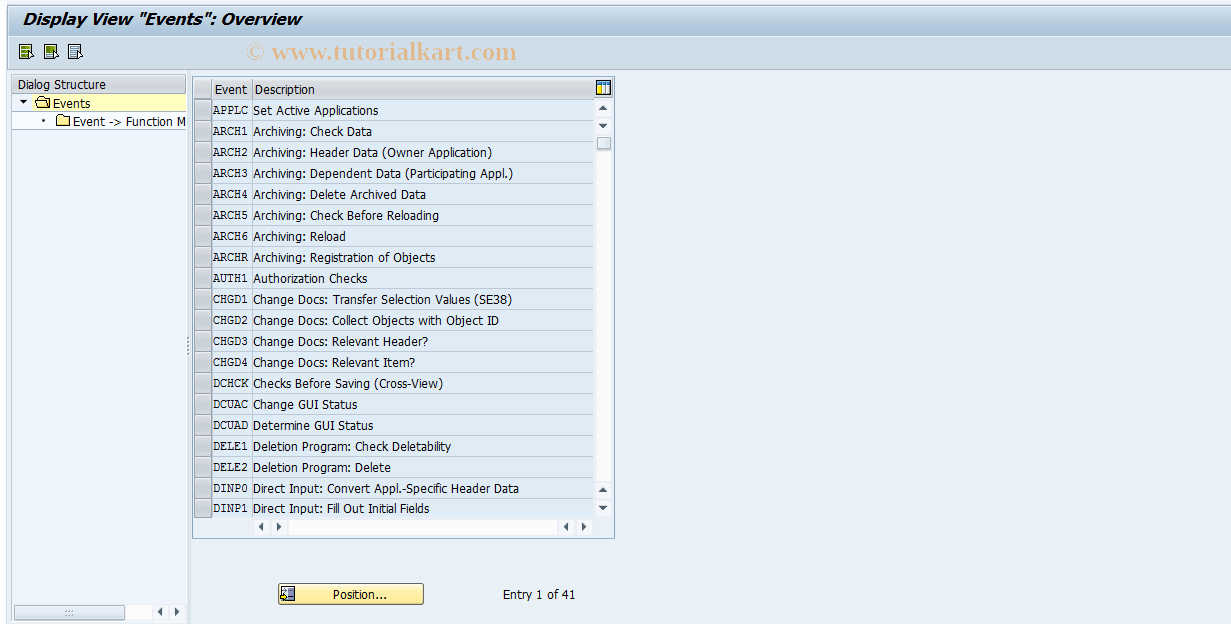Collapse the Events tree node arrow
The image size is (1231, 624).
pos(23,102)
